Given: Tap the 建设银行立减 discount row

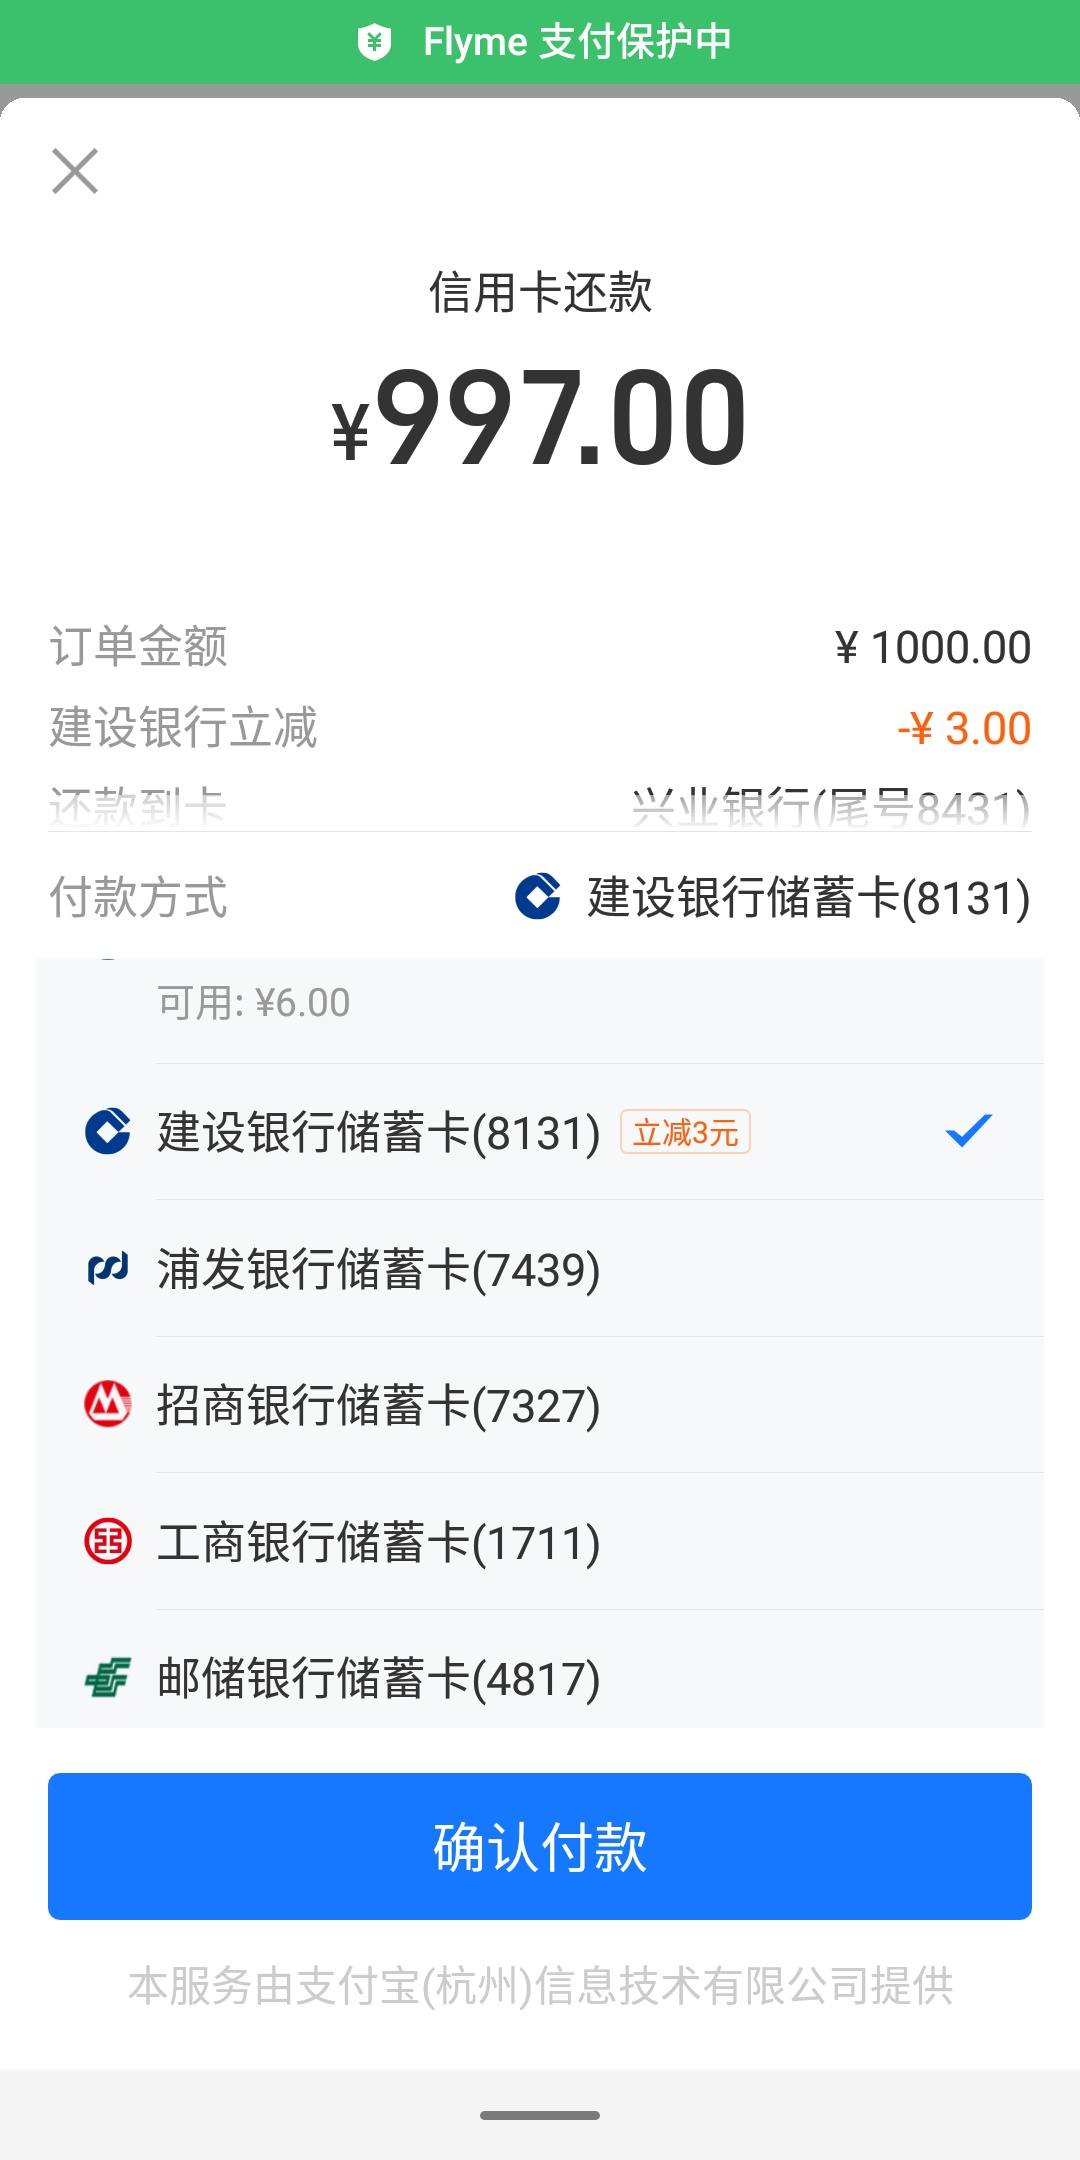Looking at the screenshot, I should pyautogui.click(x=540, y=727).
